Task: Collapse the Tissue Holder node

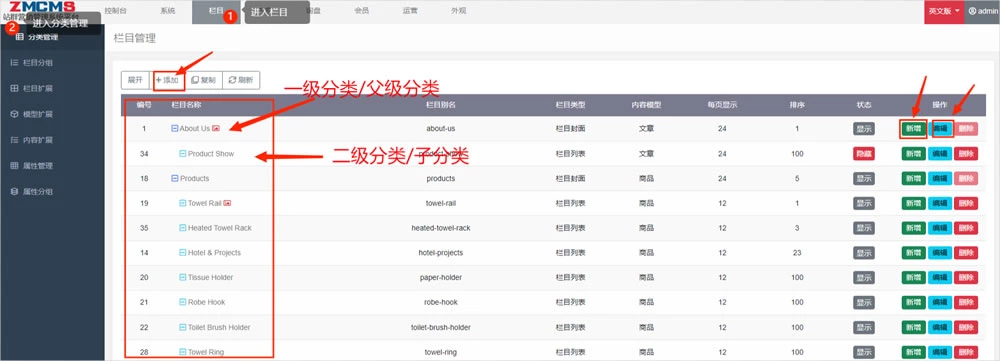Action: pos(182,277)
